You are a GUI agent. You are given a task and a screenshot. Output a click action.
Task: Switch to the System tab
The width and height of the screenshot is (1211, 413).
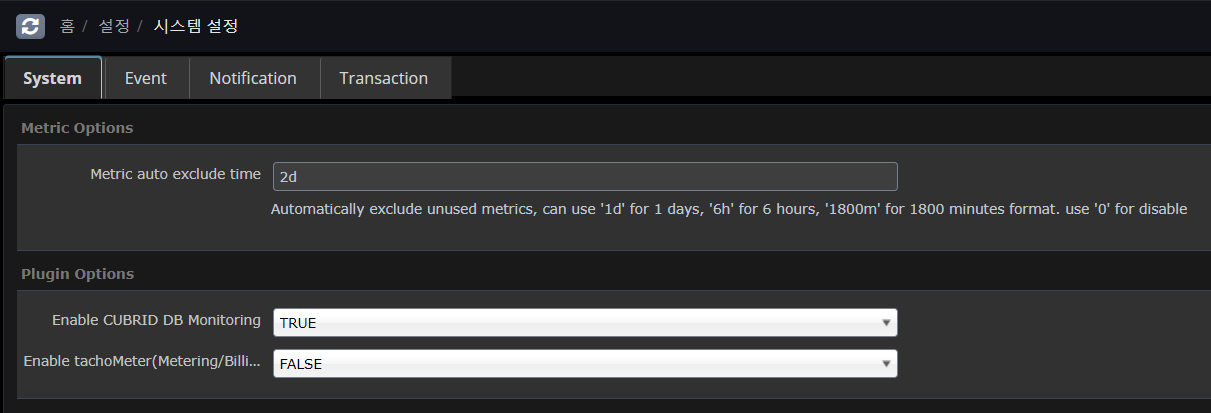(52, 78)
